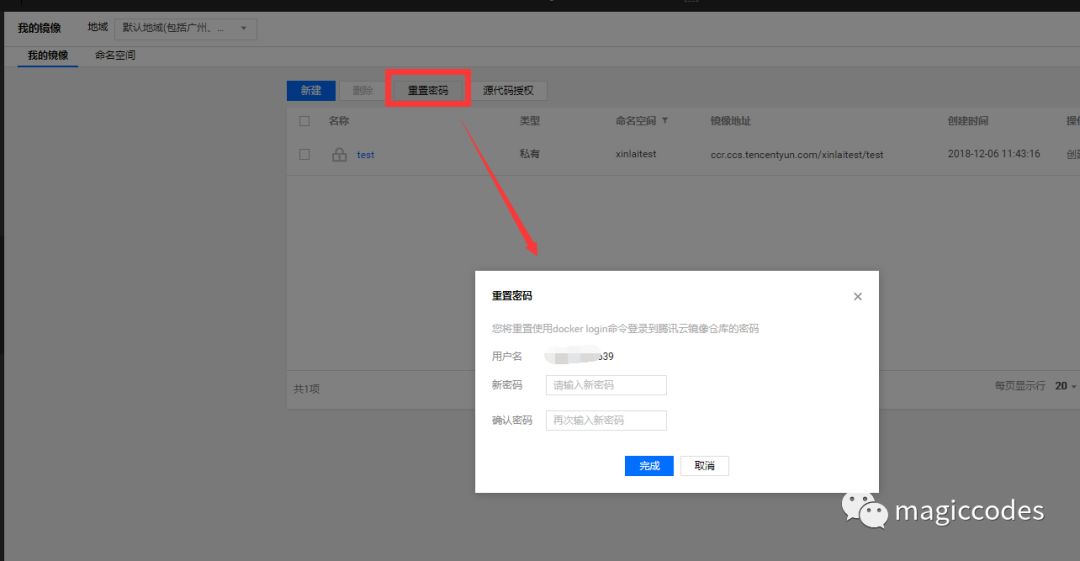
Task: Click the 重置密码 toolbar button
Action: coord(428,90)
